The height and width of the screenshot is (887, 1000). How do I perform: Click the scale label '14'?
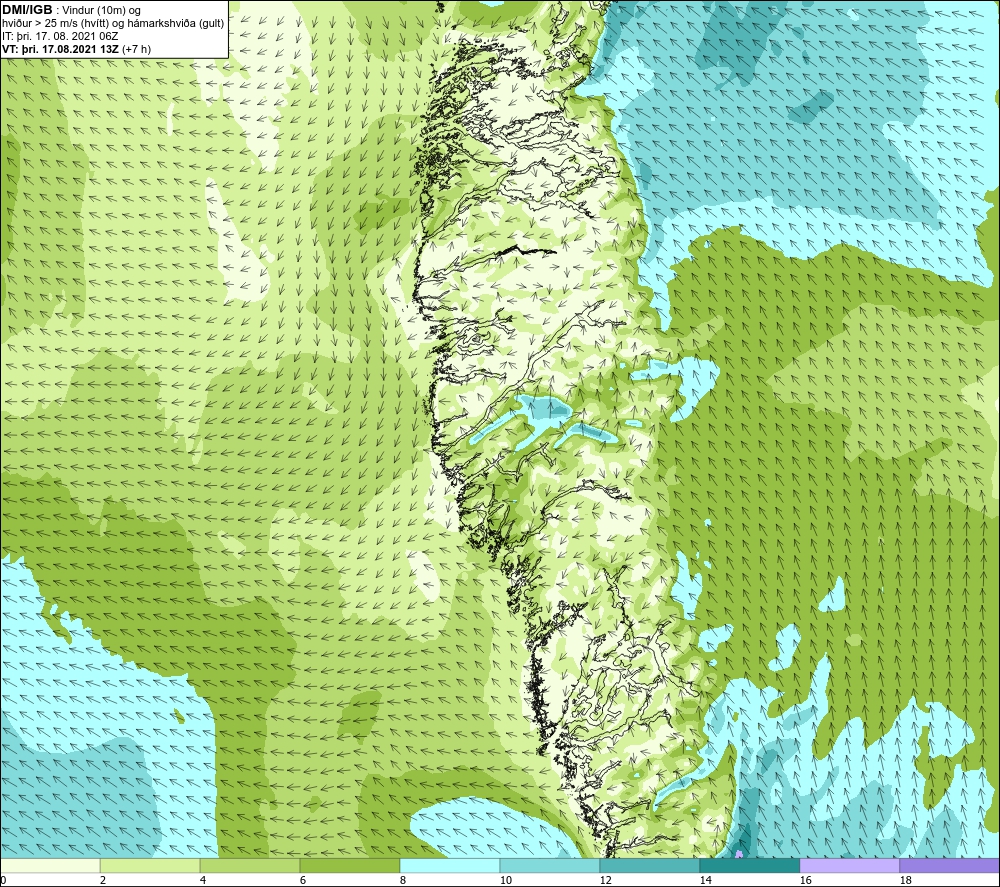(x=705, y=880)
